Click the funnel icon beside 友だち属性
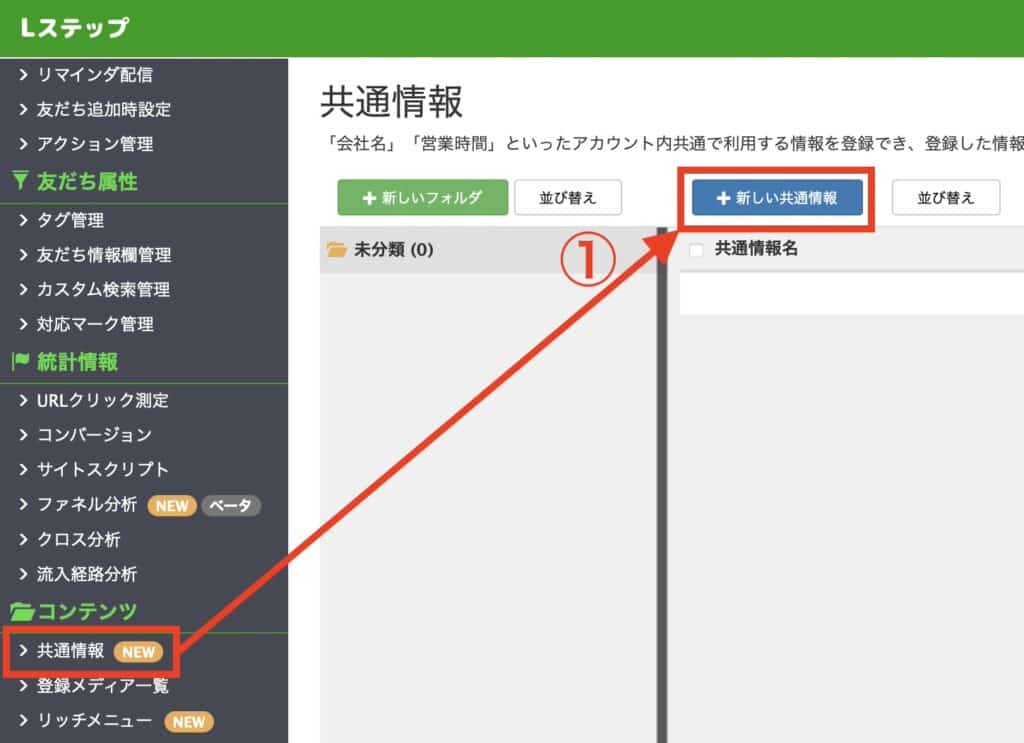The width and height of the screenshot is (1024, 743). pos(20,182)
